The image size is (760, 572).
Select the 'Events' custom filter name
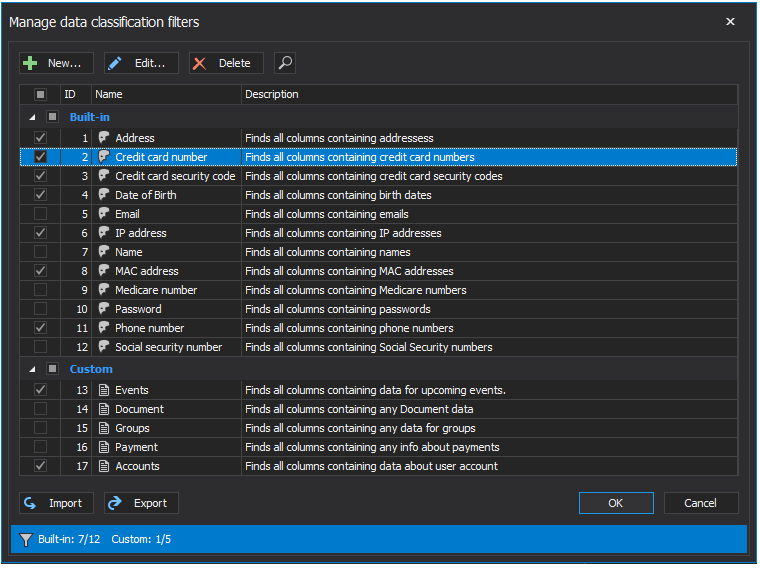[131, 390]
